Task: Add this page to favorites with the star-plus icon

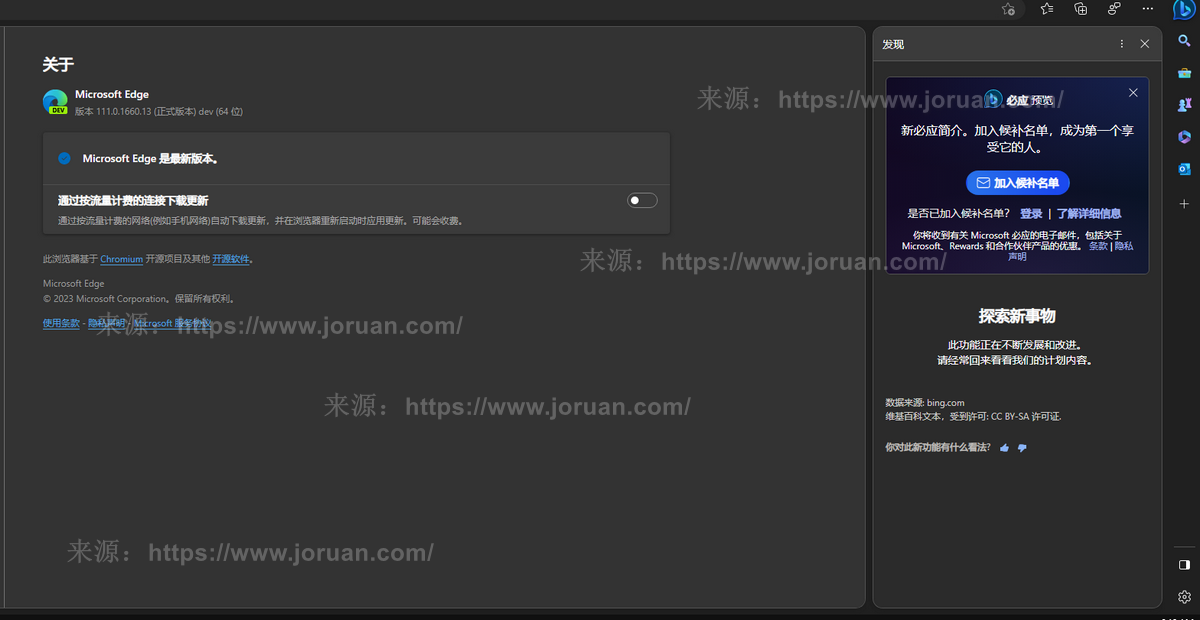Action: point(1008,9)
